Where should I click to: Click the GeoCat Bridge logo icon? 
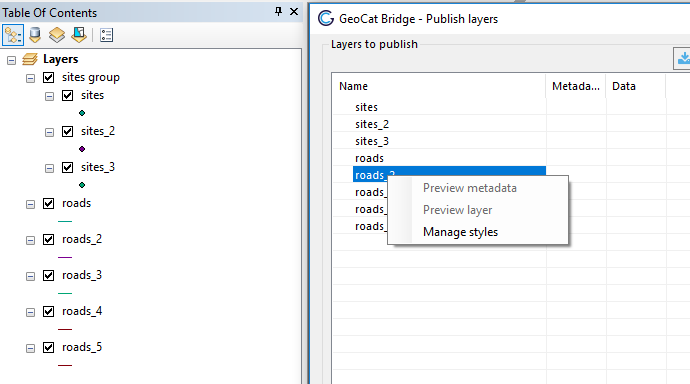[326, 18]
